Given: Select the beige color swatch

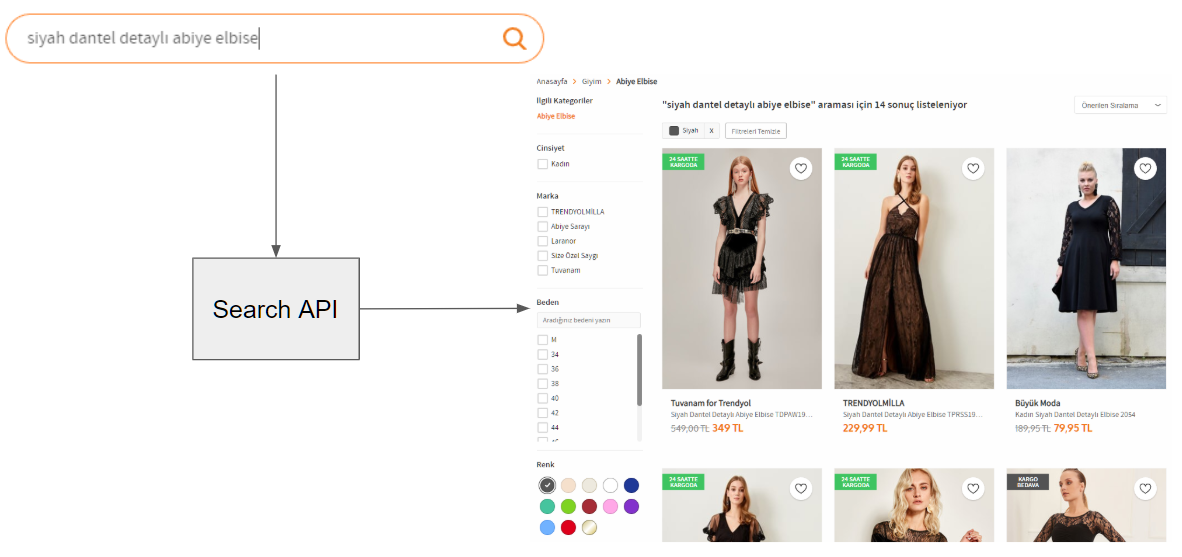Looking at the screenshot, I should click(x=568, y=485).
